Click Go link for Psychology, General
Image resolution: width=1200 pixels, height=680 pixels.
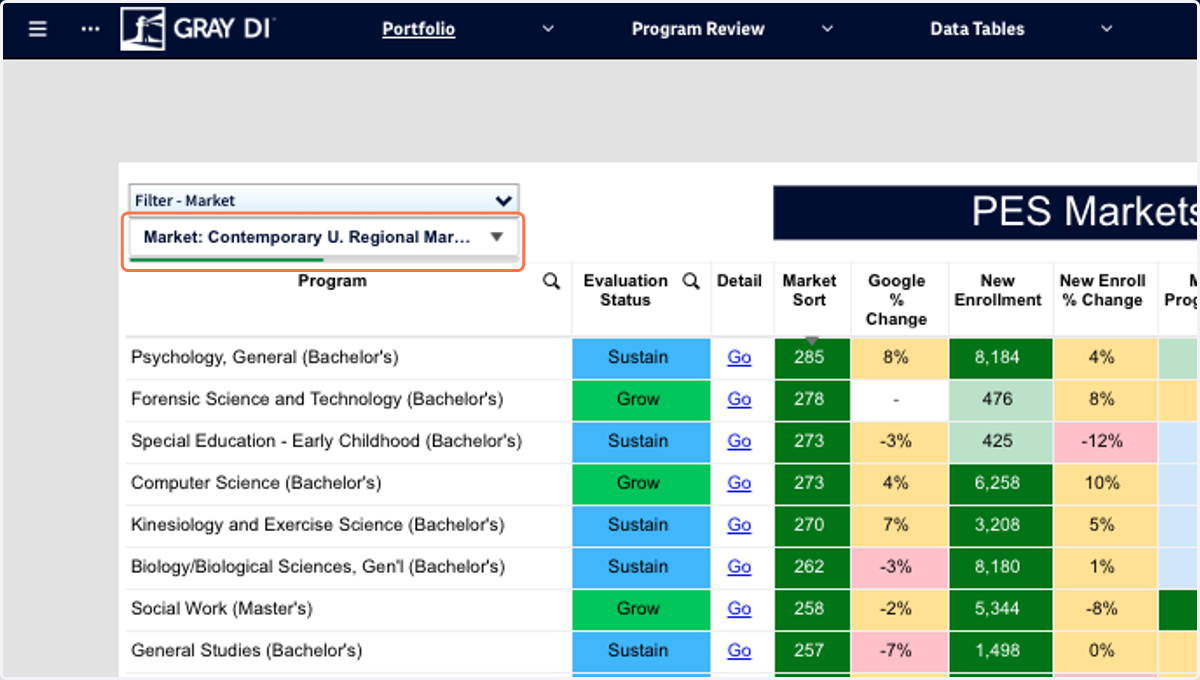click(x=739, y=358)
